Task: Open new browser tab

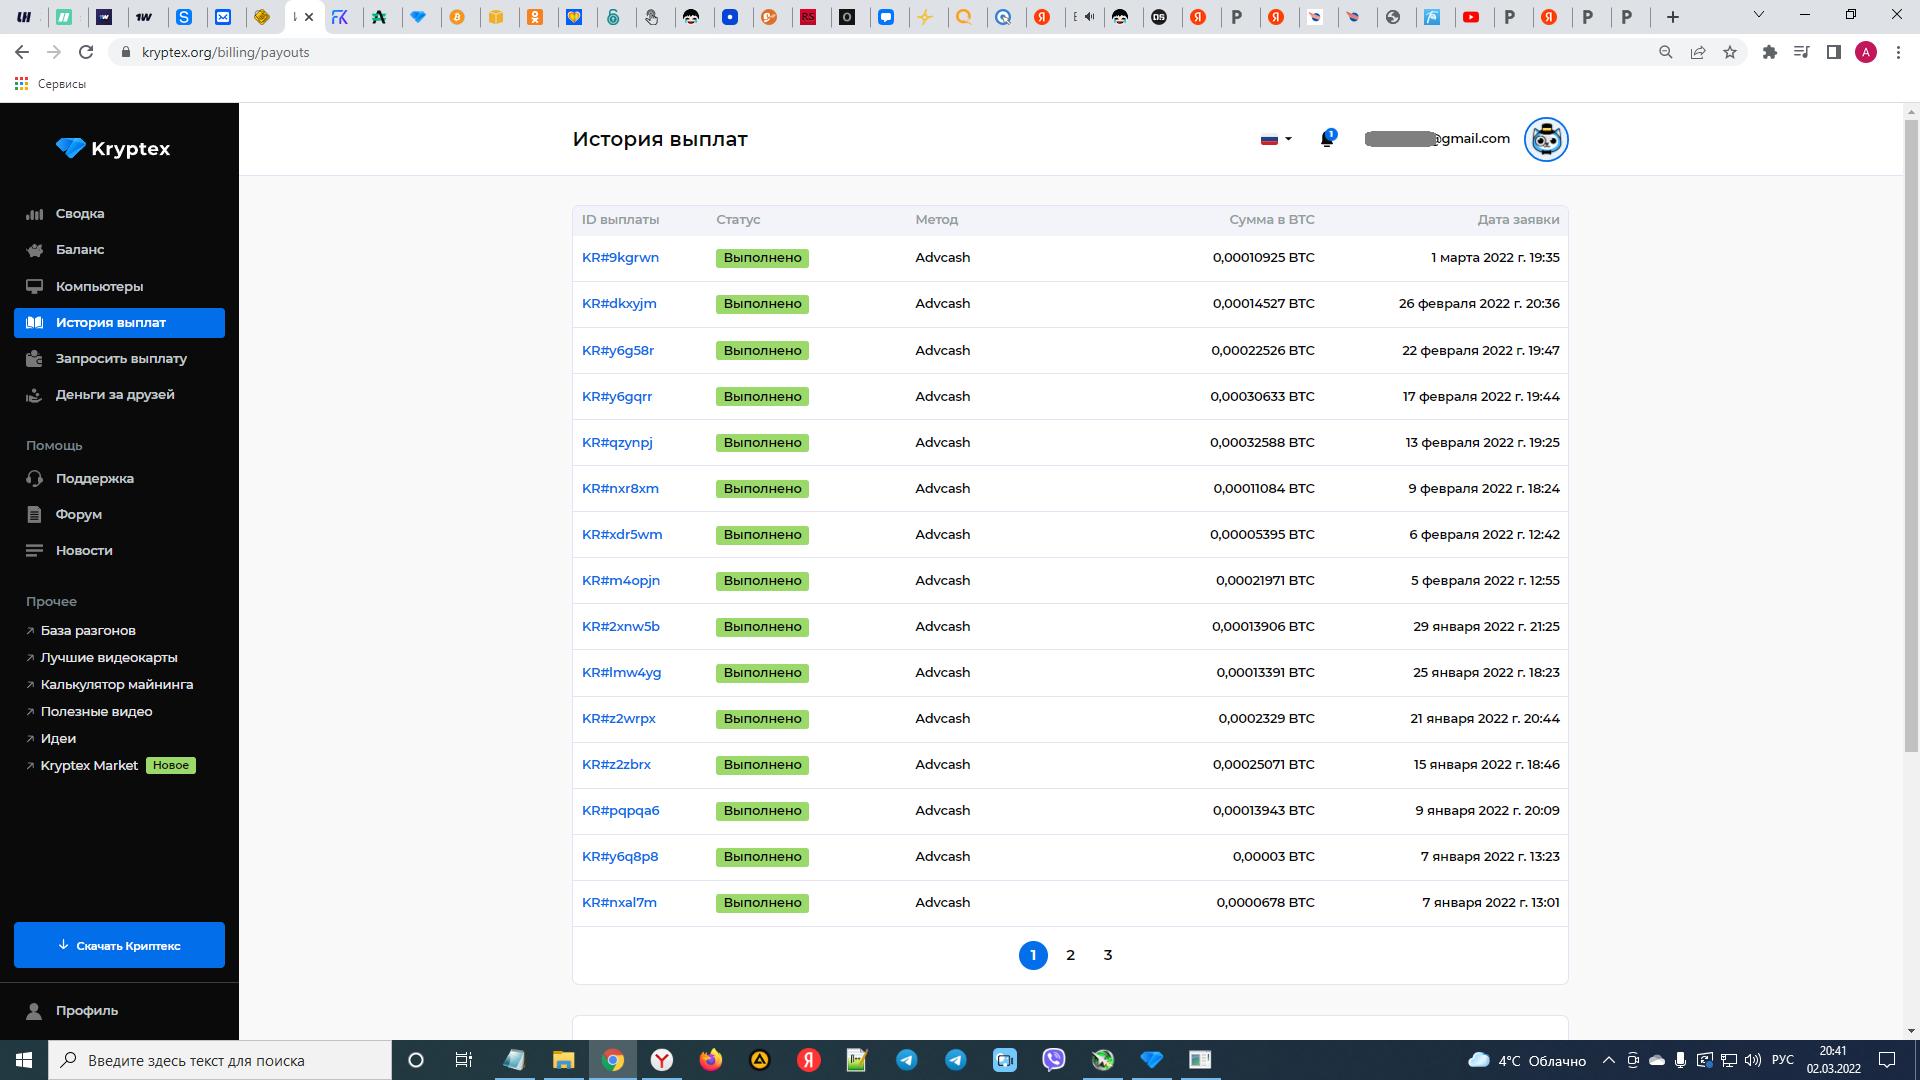Action: pyautogui.click(x=1672, y=17)
